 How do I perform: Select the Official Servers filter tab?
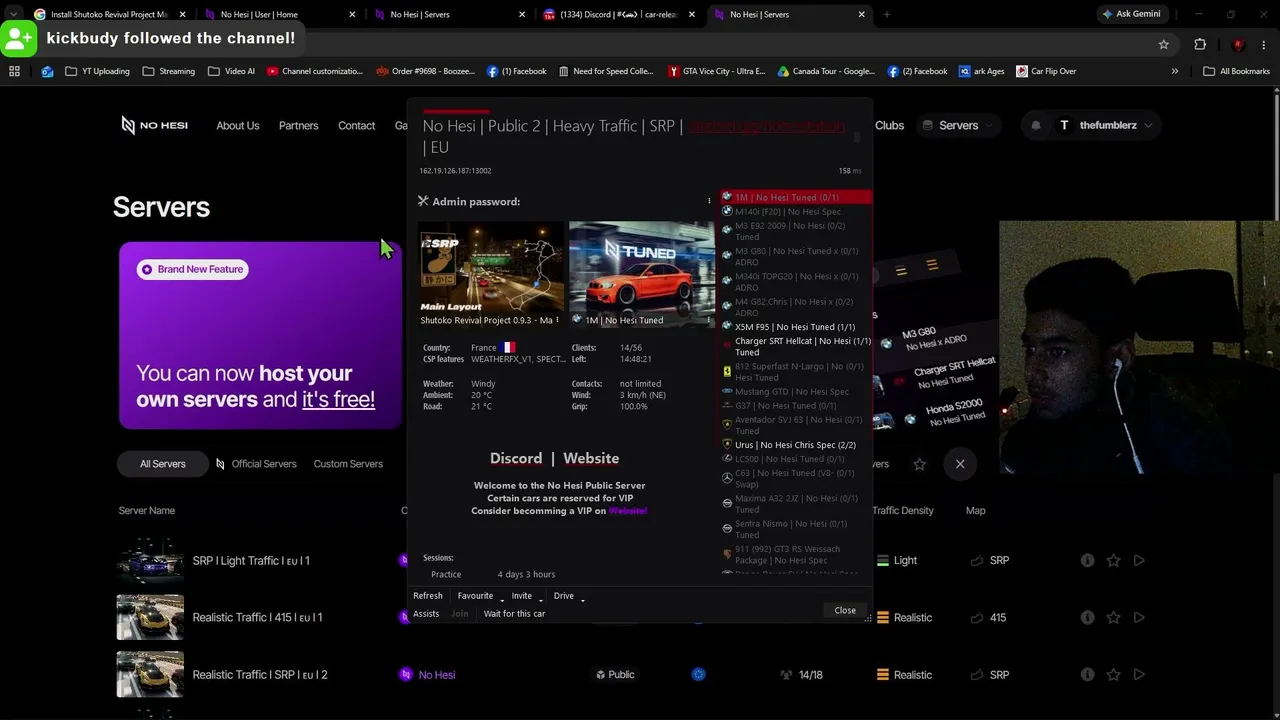point(256,464)
